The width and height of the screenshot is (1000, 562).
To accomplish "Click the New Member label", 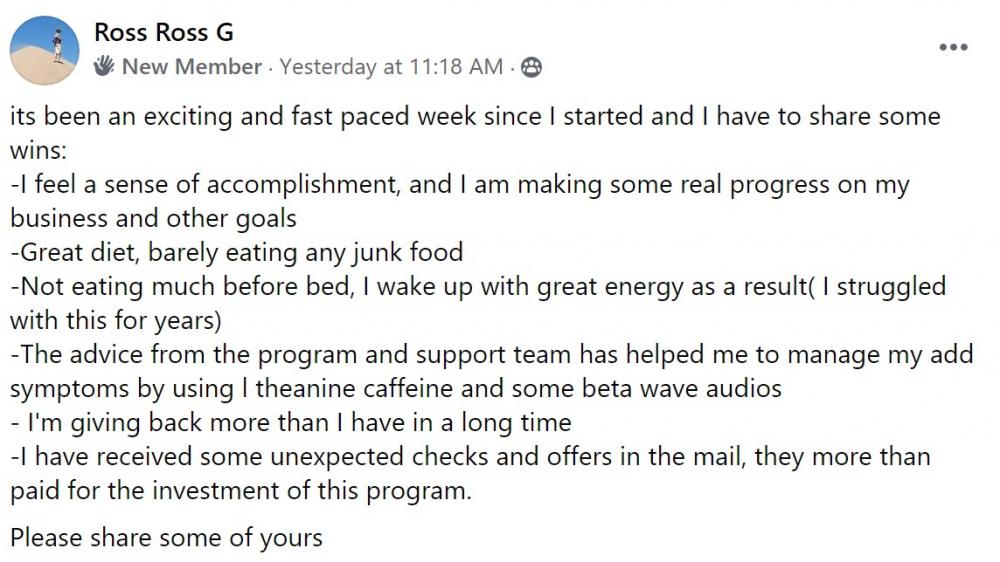I will coord(191,66).
